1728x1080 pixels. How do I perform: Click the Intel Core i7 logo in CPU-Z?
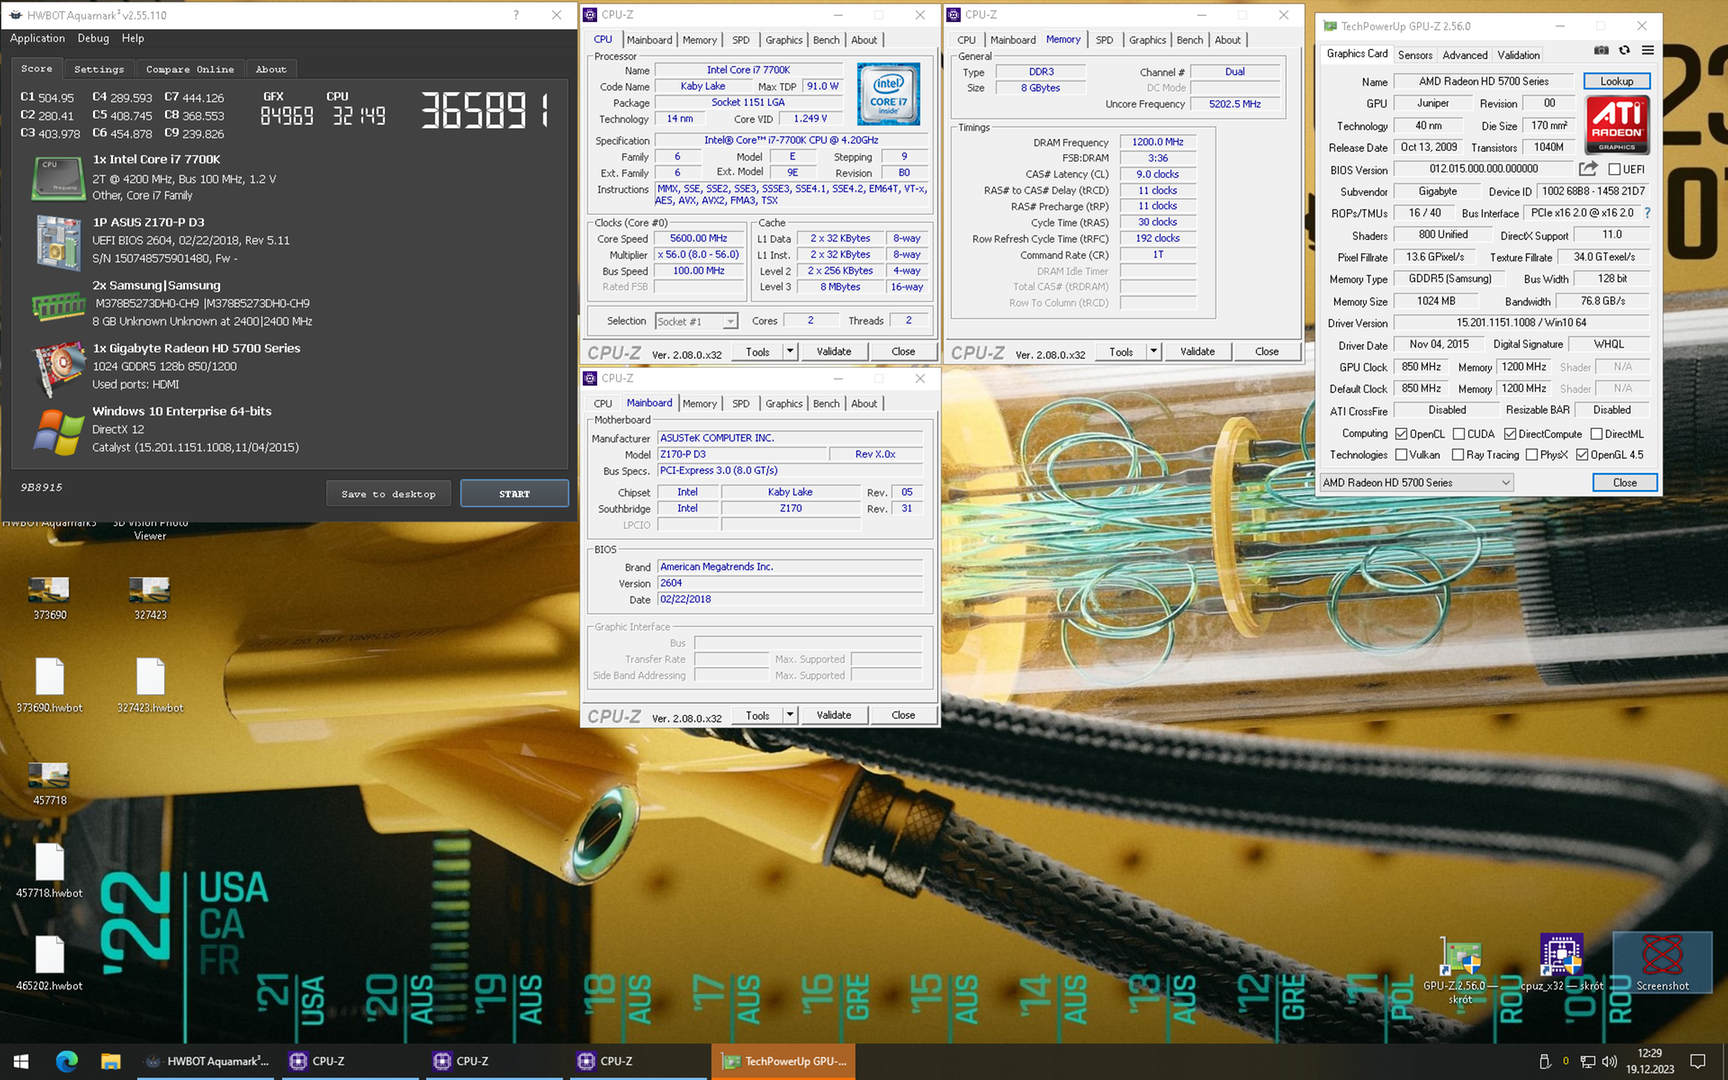tap(888, 95)
